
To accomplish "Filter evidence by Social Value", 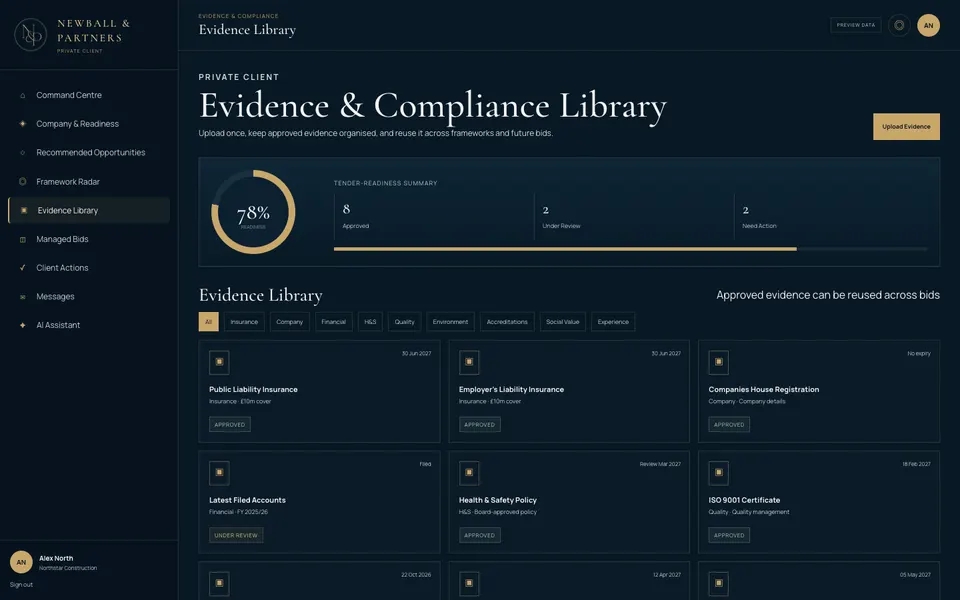I will click(x=563, y=322).
